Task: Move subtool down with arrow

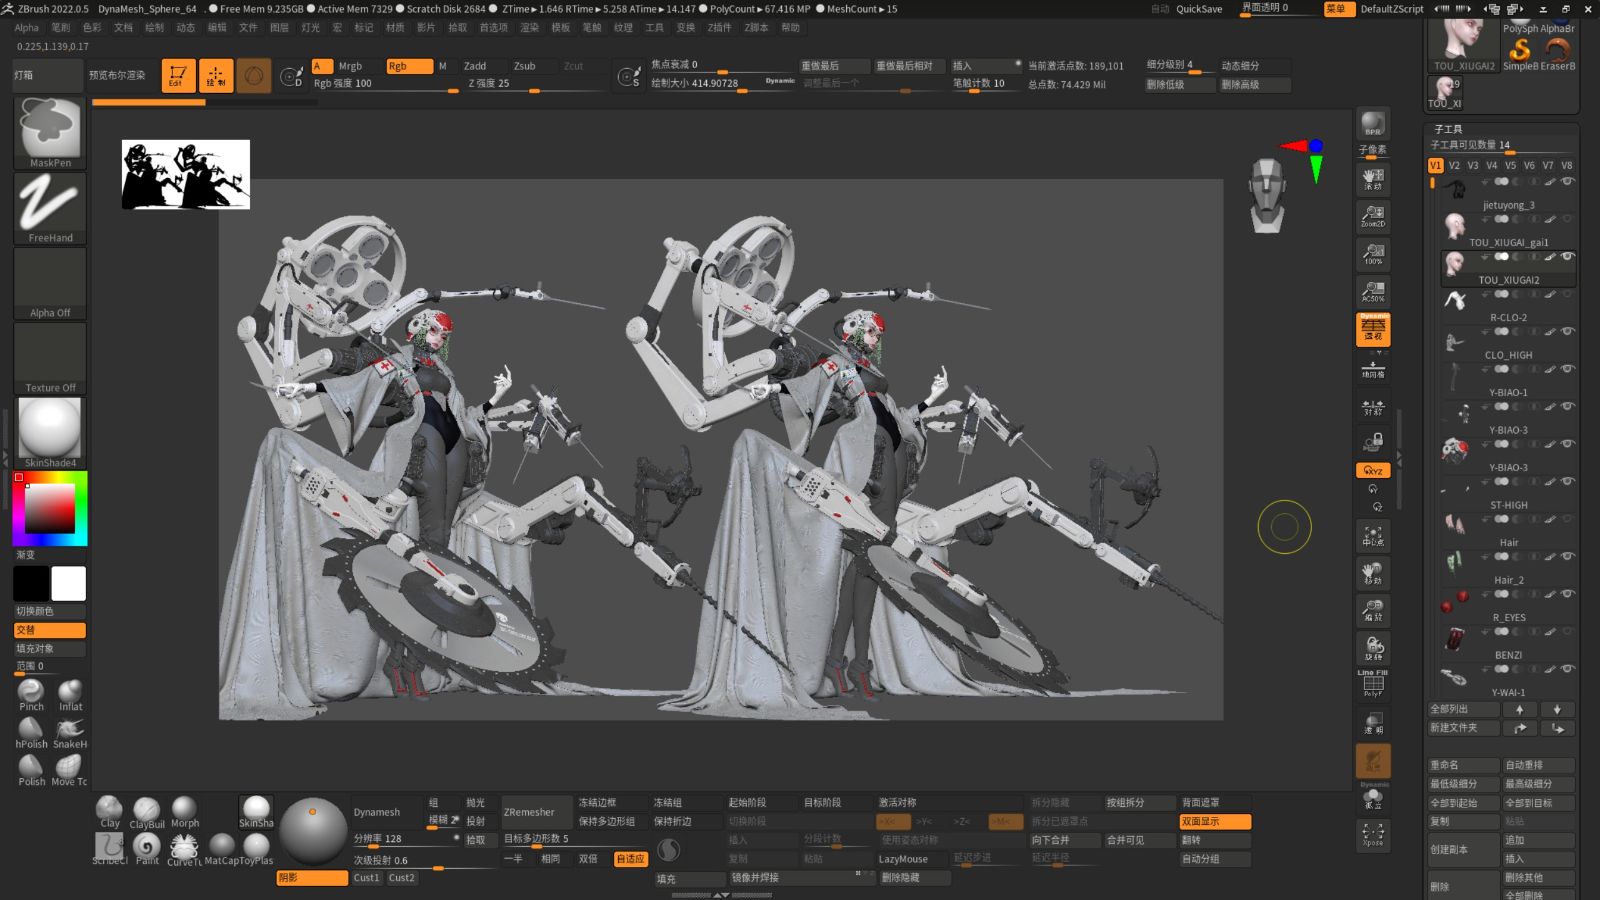Action: [1557, 709]
